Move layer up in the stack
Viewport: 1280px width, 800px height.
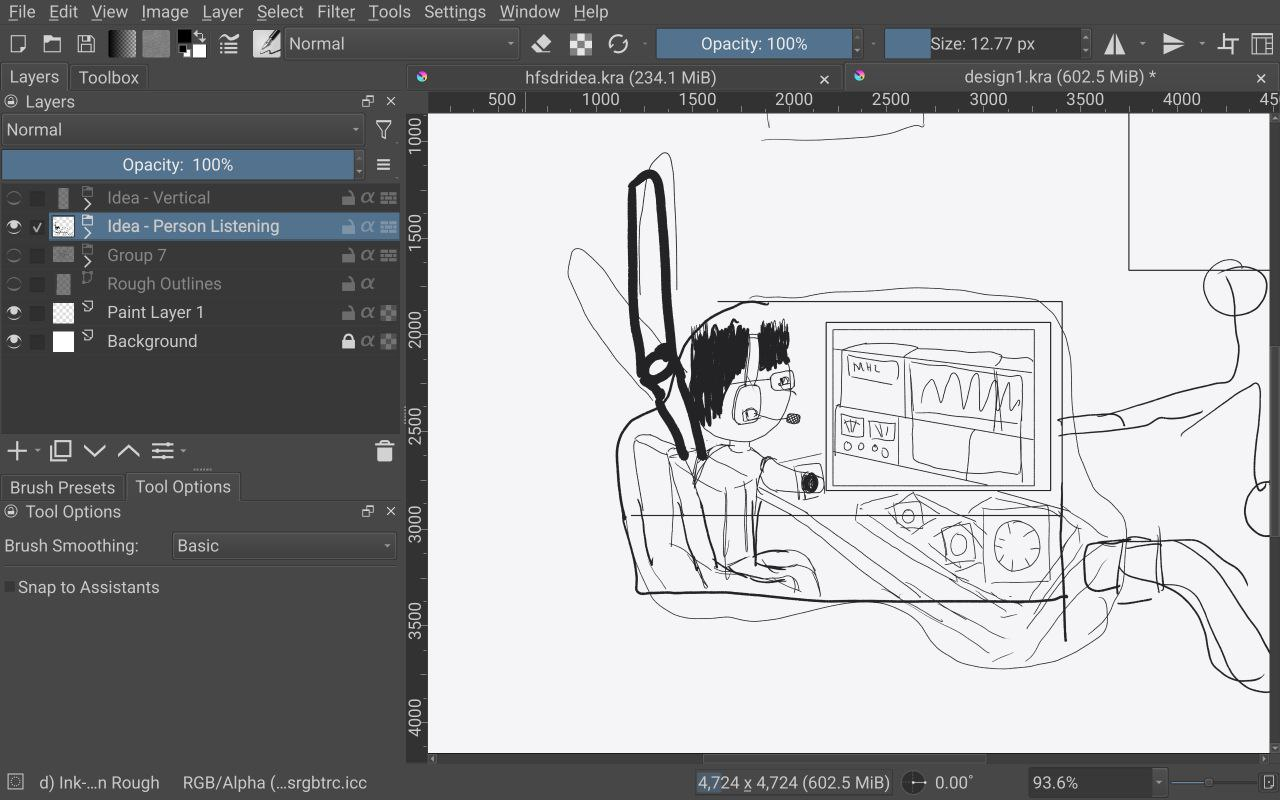[129, 451]
